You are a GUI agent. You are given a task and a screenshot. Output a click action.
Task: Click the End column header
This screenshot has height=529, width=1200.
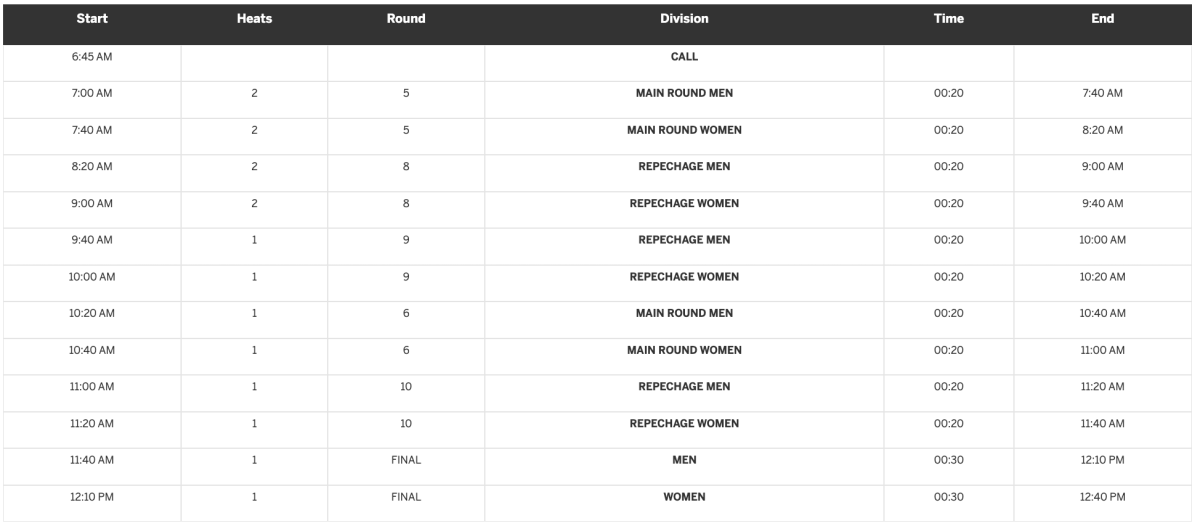(x=1102, y=18)
